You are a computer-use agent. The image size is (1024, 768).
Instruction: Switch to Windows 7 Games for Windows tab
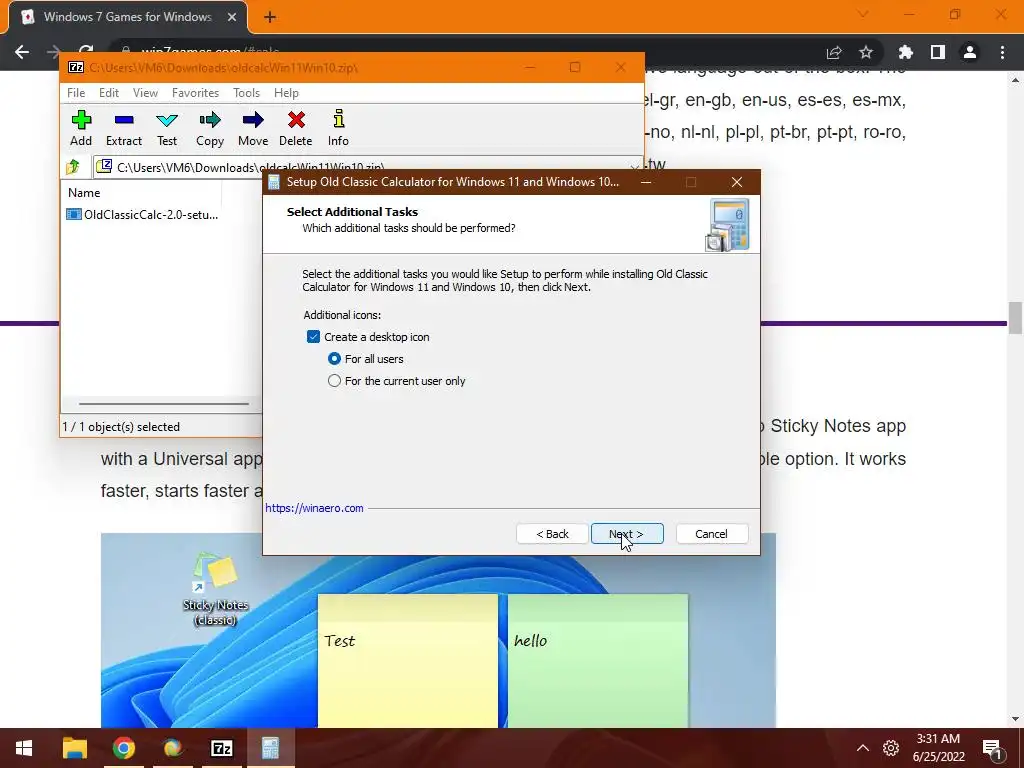128,18
